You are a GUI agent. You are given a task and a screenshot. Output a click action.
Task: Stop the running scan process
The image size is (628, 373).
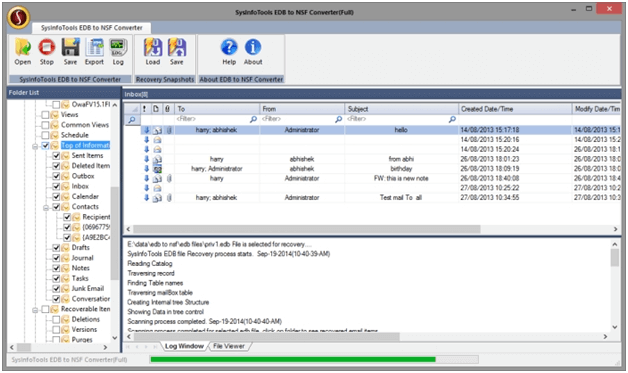point(46,47)
